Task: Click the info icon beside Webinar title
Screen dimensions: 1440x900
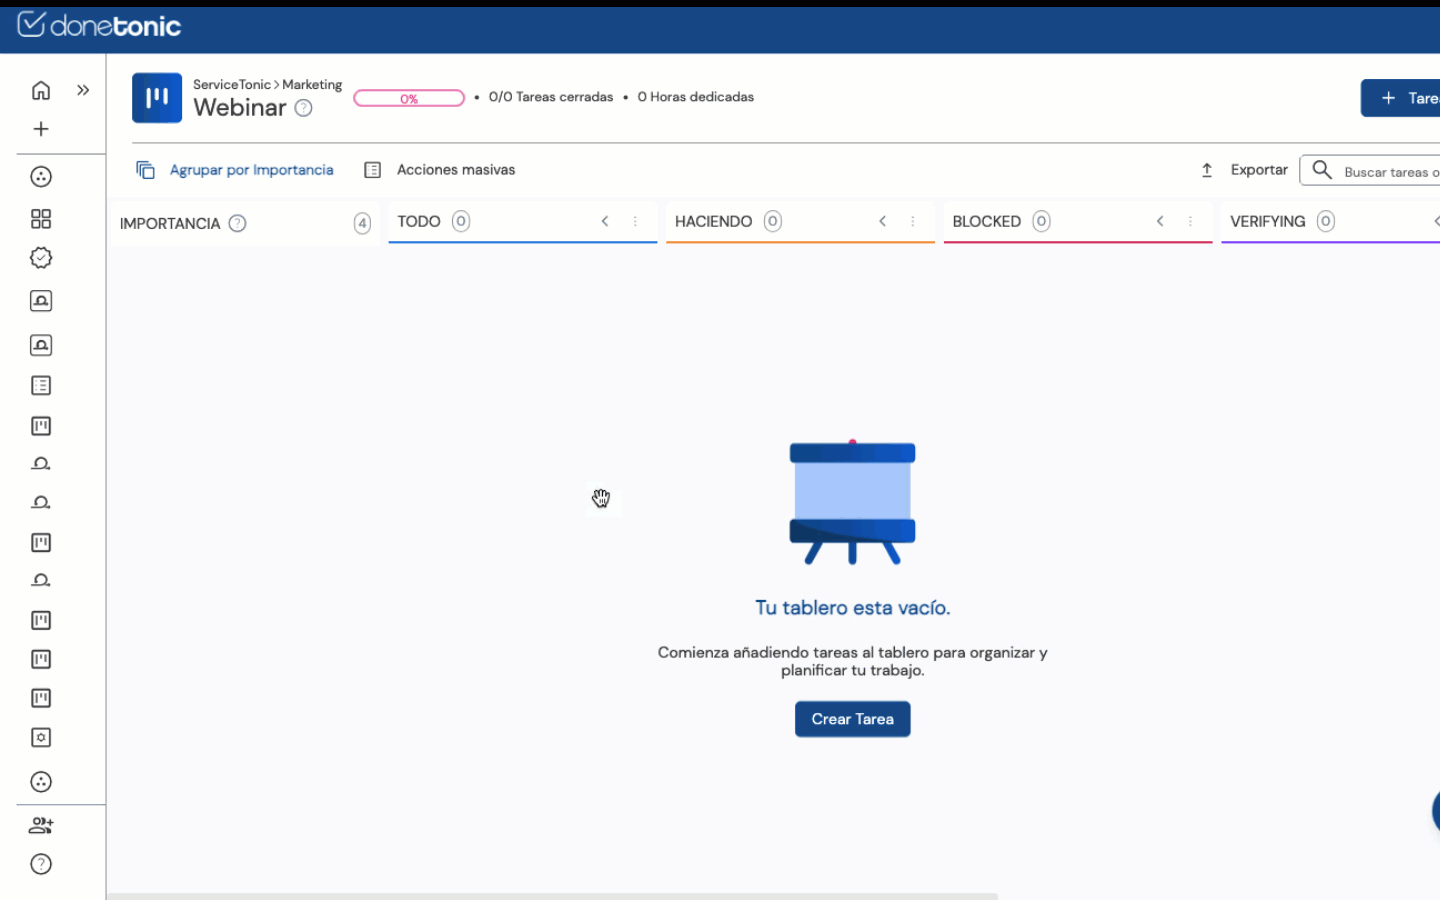Action: (x=304, y=108)
